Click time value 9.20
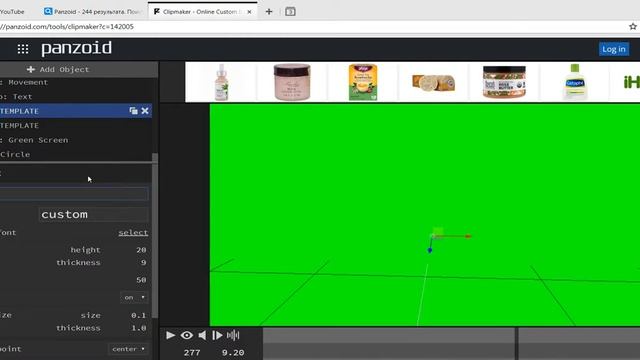640x360 pixels. coord(233,353)
